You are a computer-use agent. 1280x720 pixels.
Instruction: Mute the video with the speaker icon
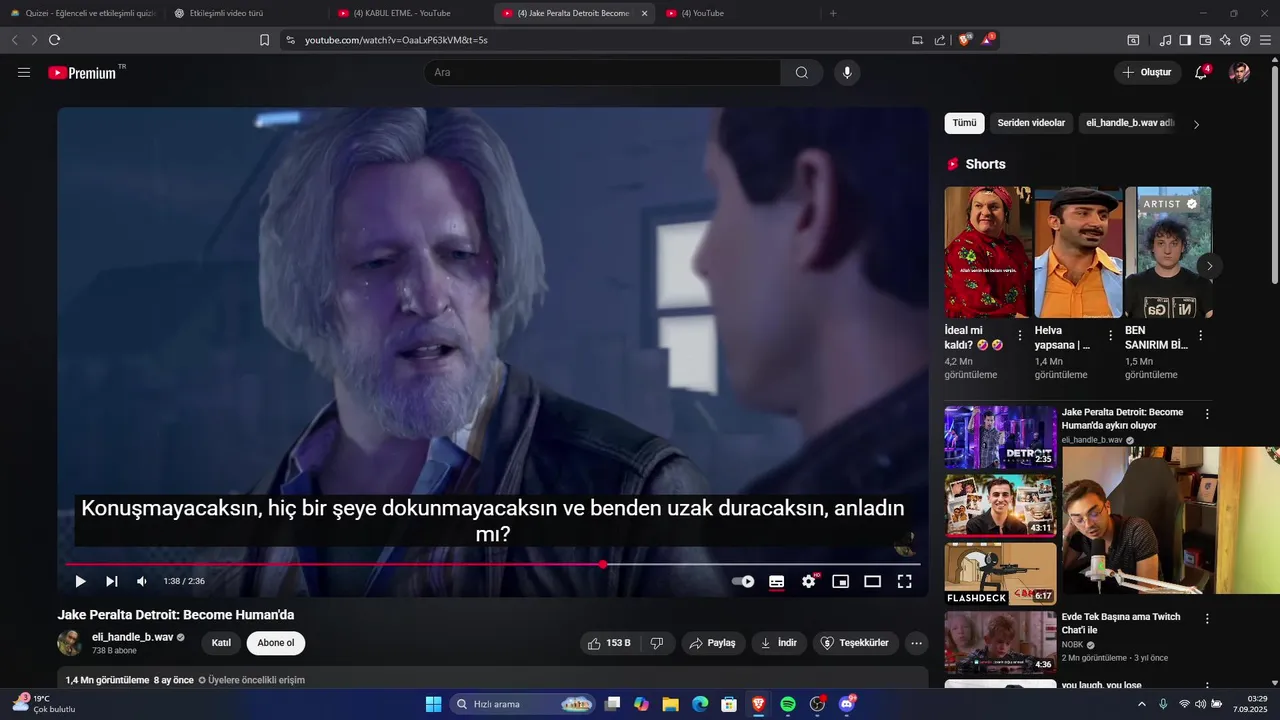point(142,581)
